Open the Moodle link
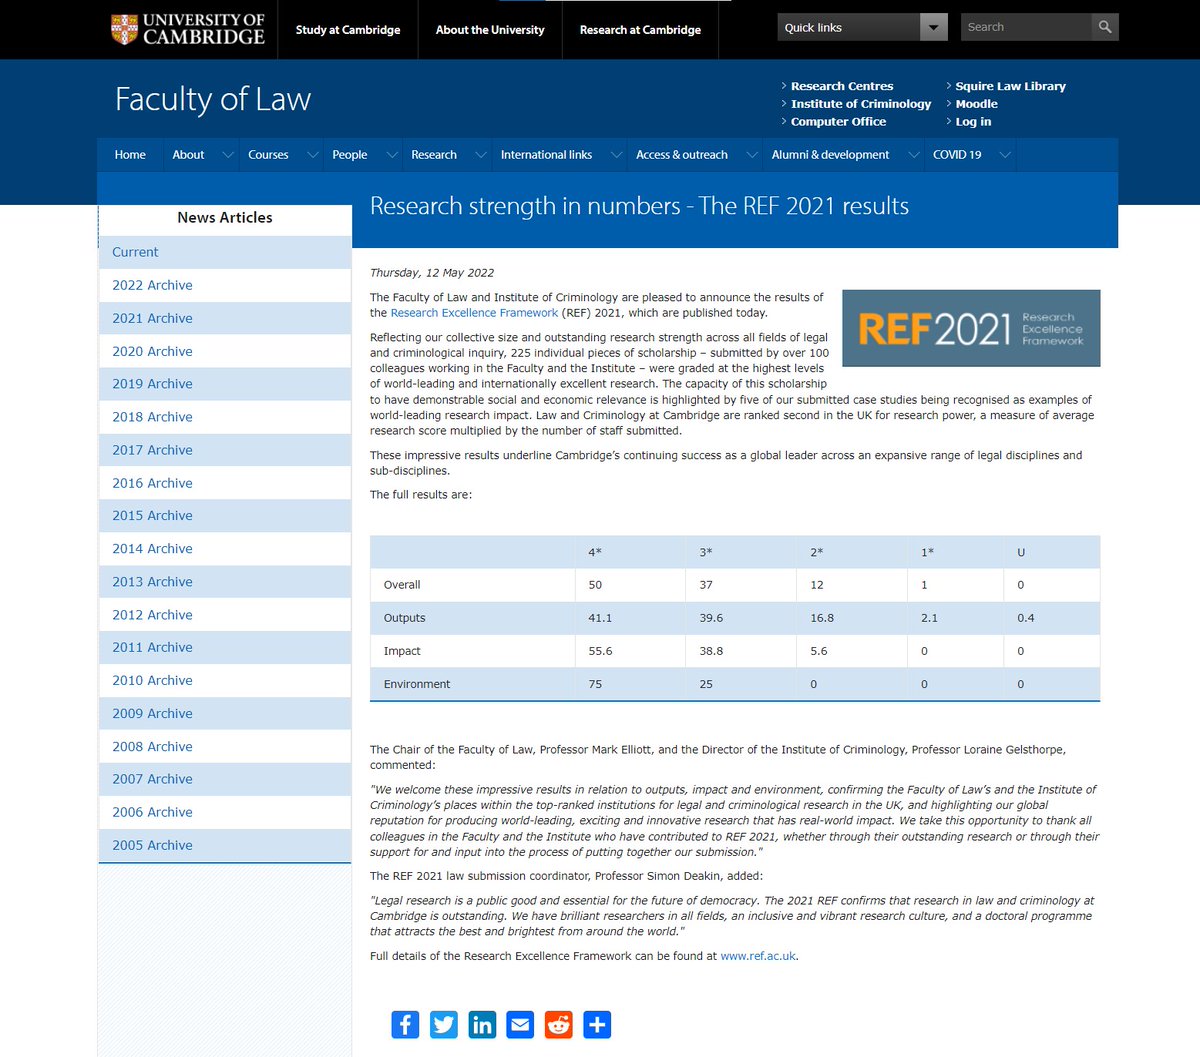Image resolution: width=1200 pixels, height=1057 pixels. [x=976, y=104]
